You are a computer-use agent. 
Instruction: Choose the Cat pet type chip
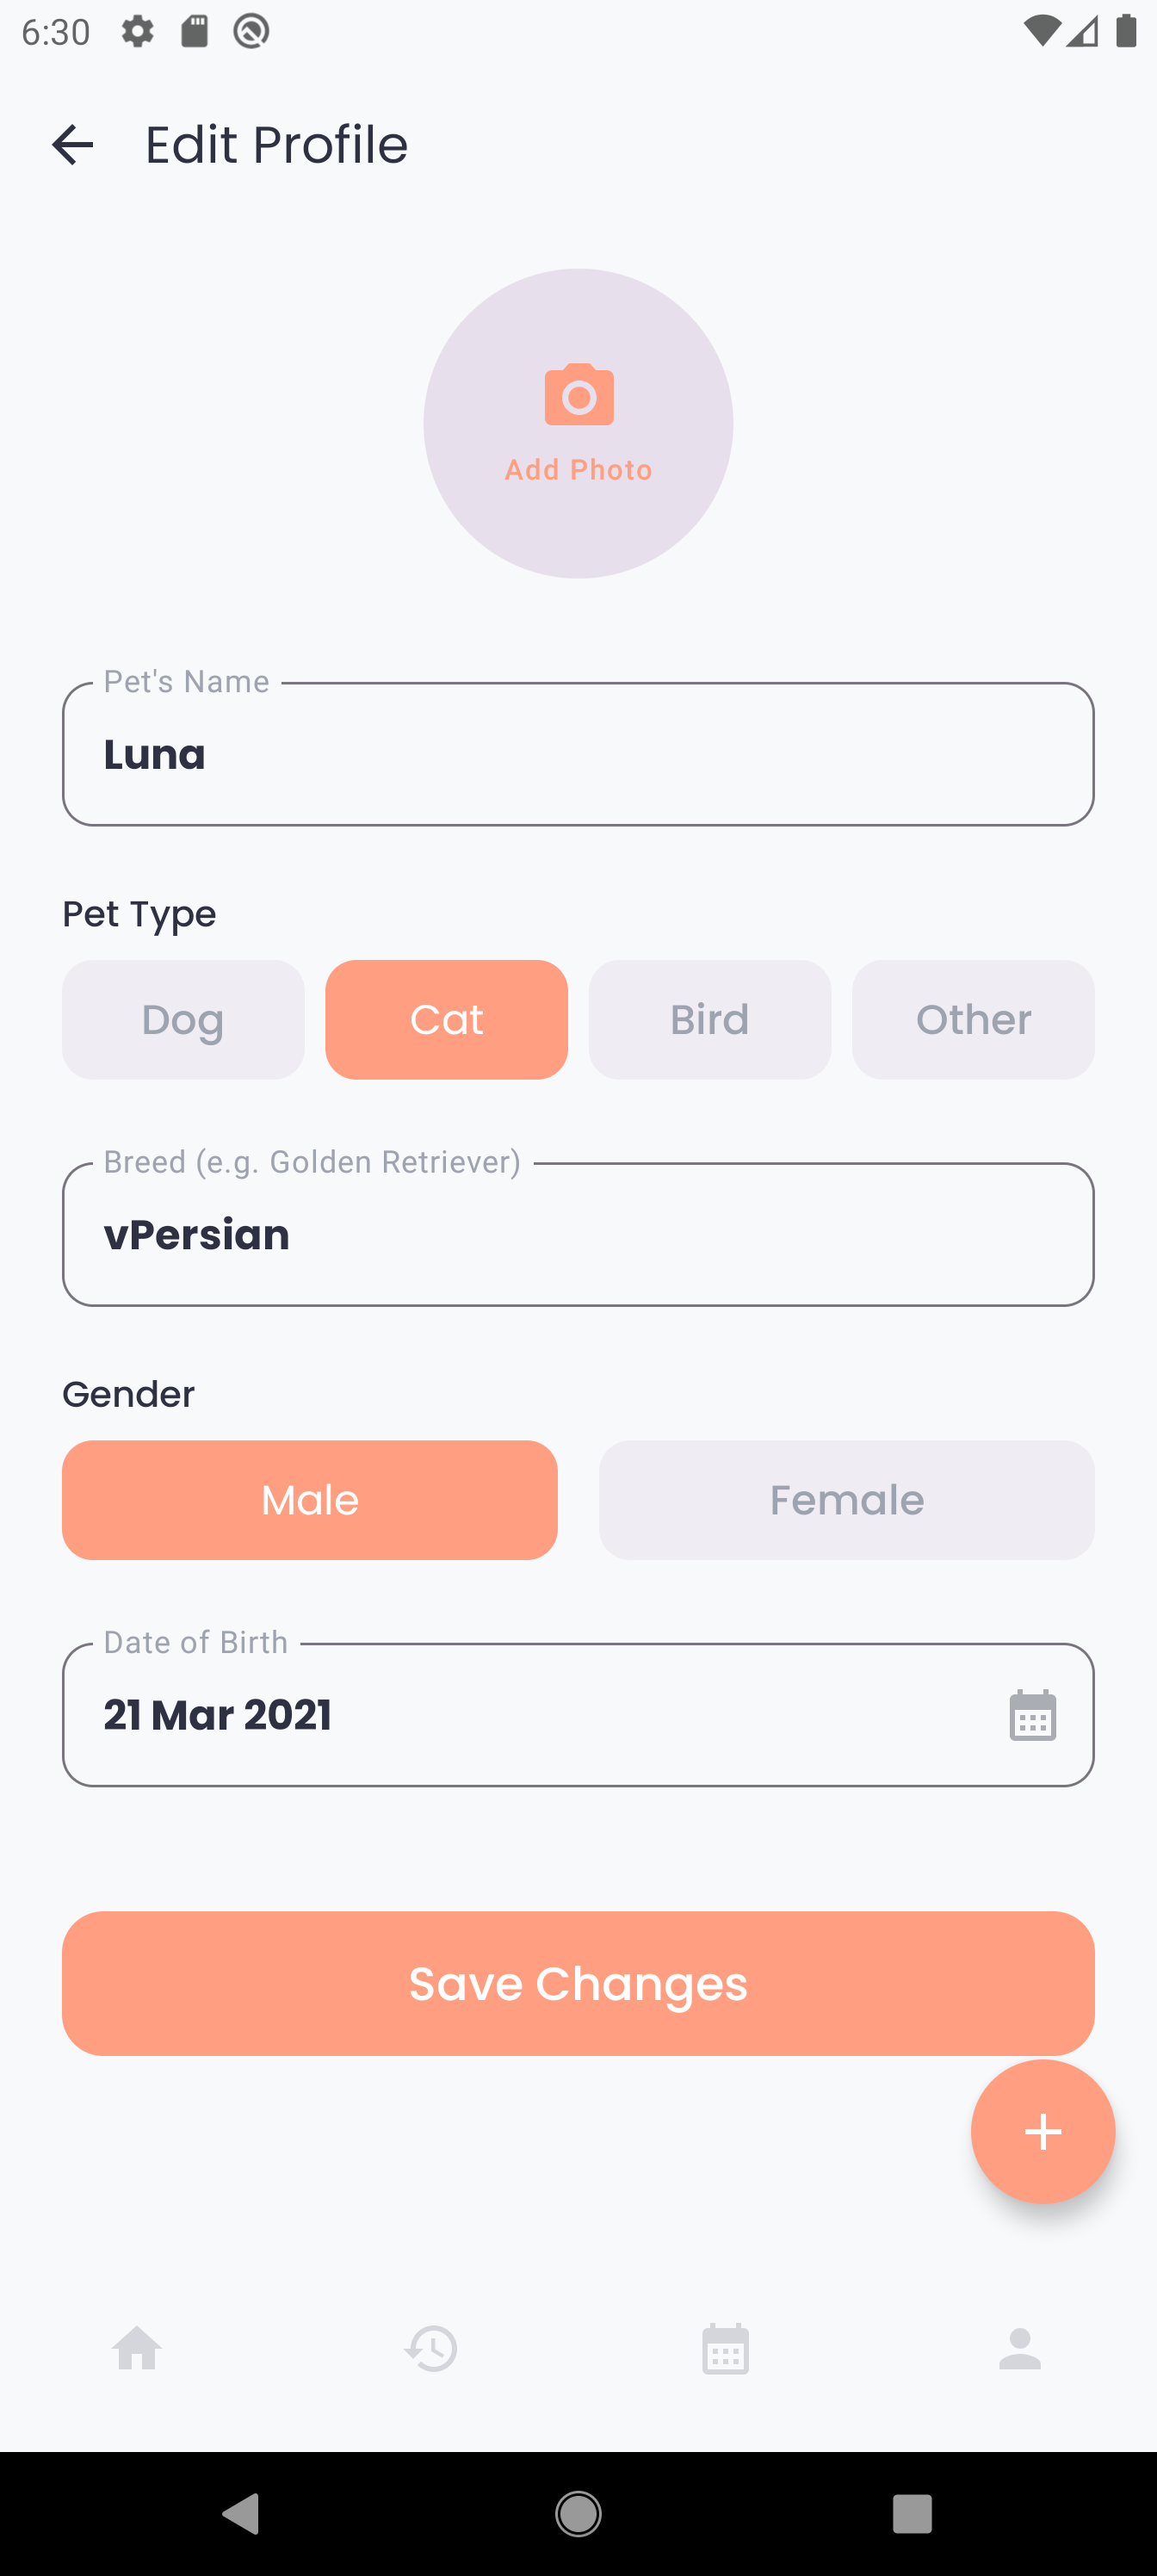coord(446,1019)
